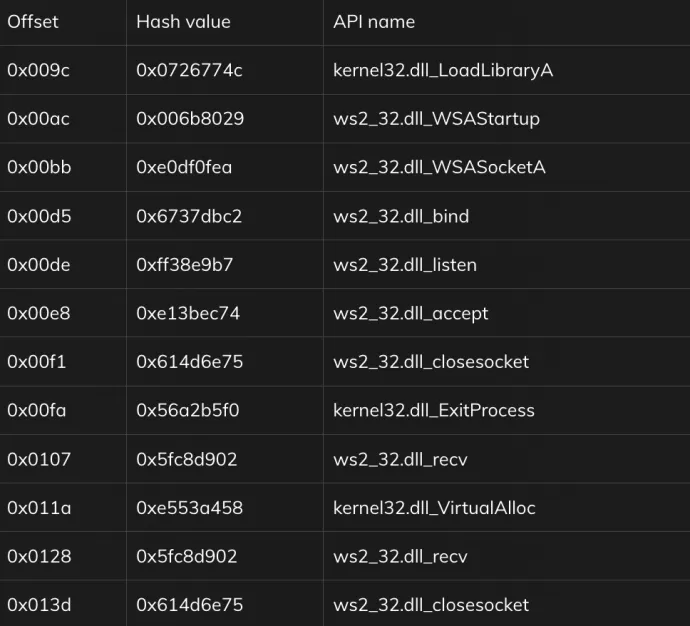Image resolution: width=690 pixels, height=626 pixels.
Task: Select ws2_32.dll_accept API name
Action: 411,313
